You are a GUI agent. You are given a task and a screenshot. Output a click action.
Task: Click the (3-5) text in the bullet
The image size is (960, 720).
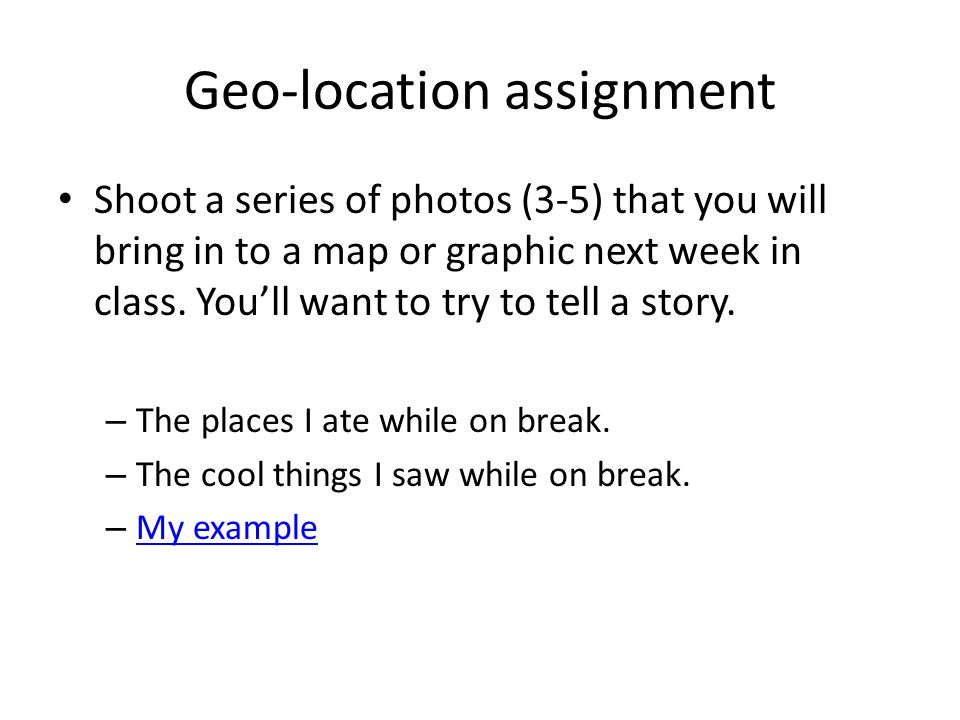point(563,201)
